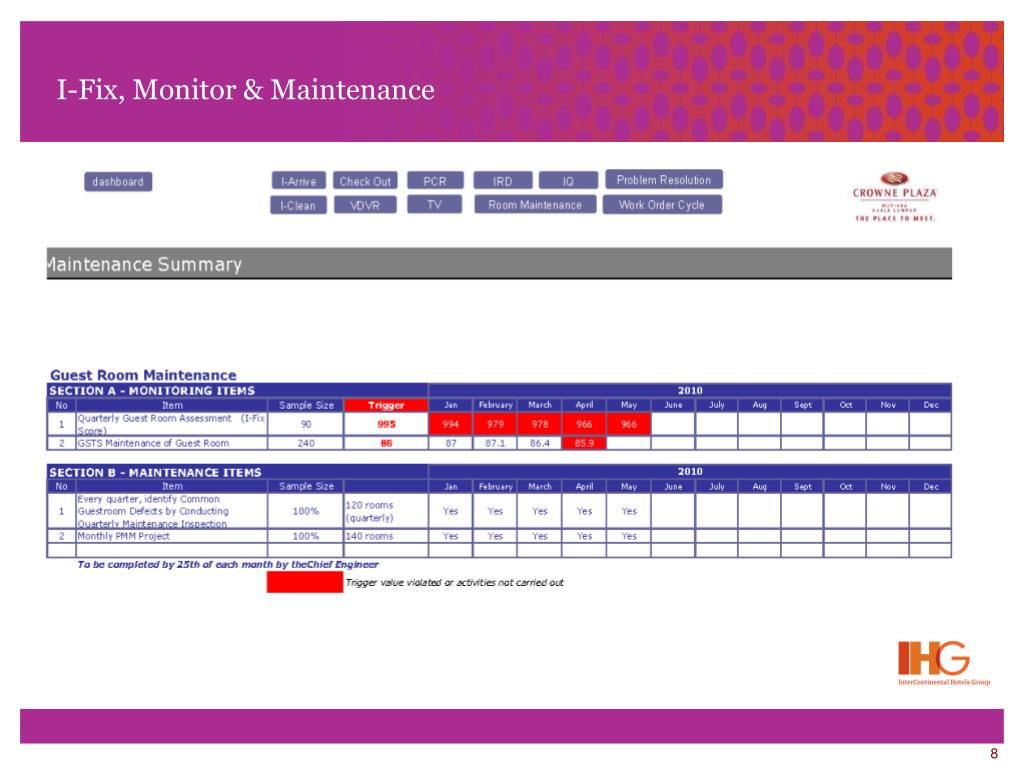Select the TV button

point(434,204)
